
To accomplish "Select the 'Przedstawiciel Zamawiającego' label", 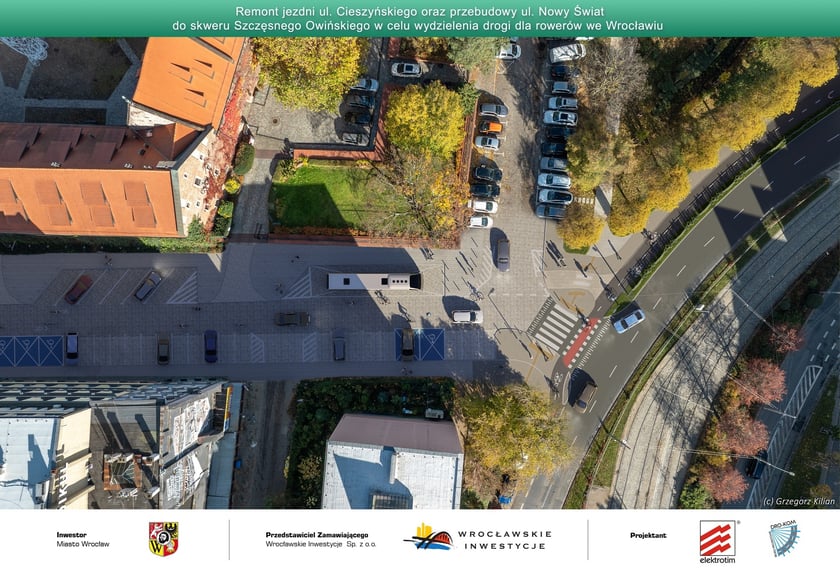I will point(317,535).
